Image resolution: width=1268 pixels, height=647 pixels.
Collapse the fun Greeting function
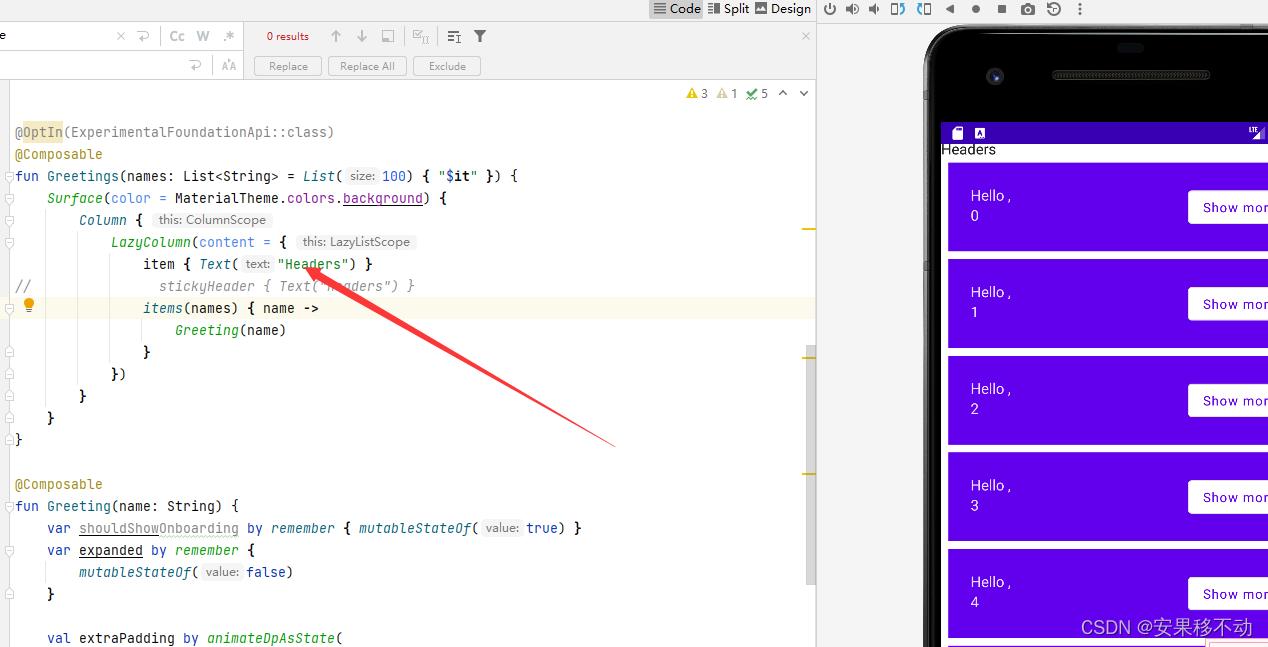click(9, 506)
